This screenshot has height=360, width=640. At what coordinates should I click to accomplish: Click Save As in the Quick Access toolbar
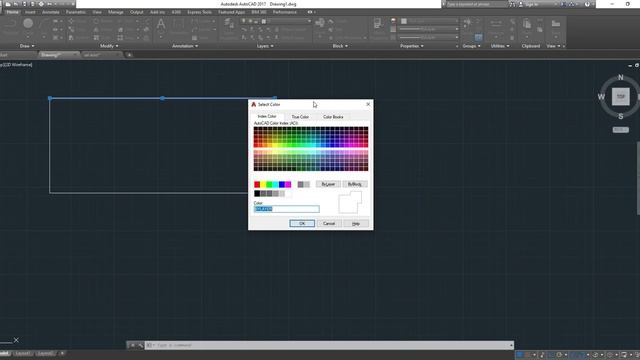coord(32,4)
